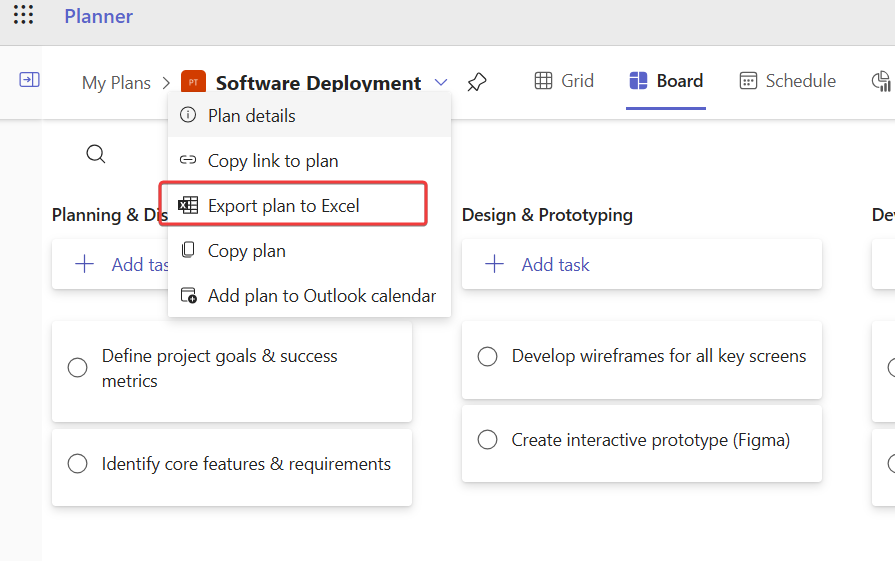Click the Software Deployment plan icon
This screenshot has height=561, width=895.
pos(193,82)
